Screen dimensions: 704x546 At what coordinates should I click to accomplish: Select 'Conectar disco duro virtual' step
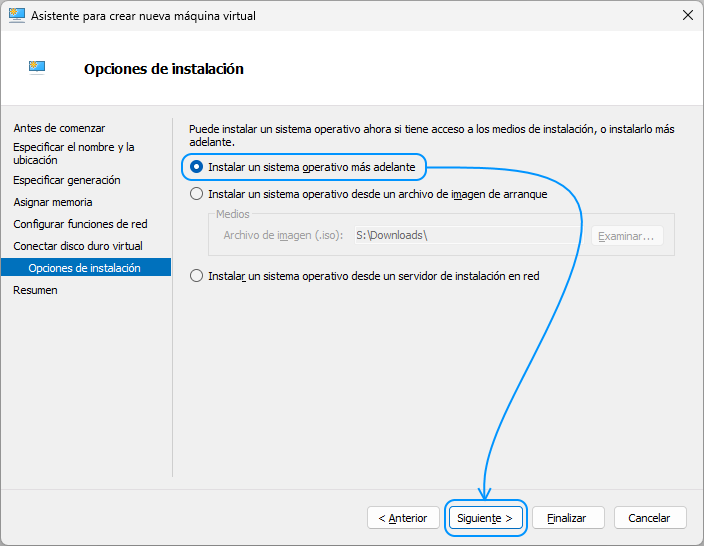tap(78, 246)
